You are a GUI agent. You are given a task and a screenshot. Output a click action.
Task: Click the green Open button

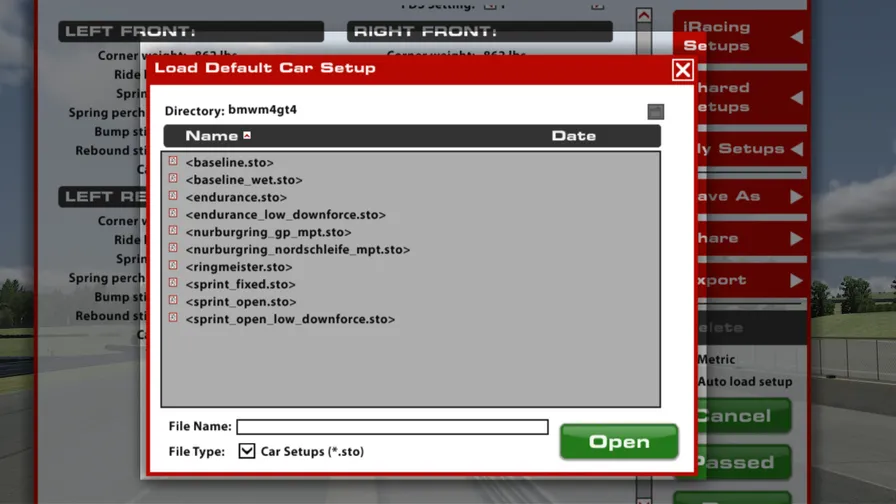(x=619, y=441)
